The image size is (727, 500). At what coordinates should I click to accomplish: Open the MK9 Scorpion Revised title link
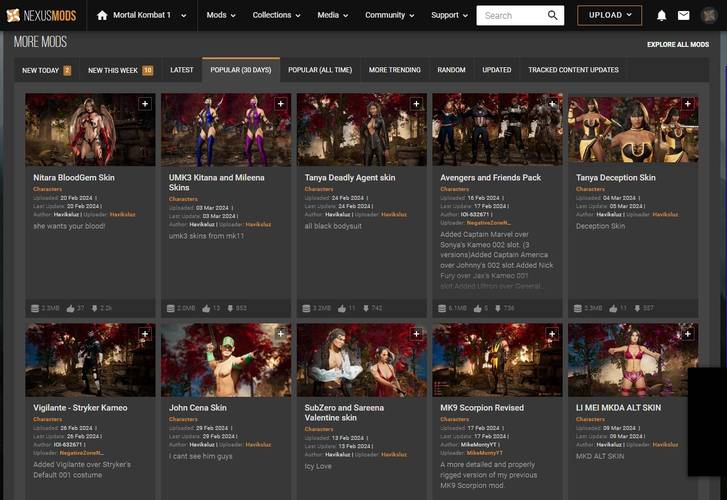[482, 408]
